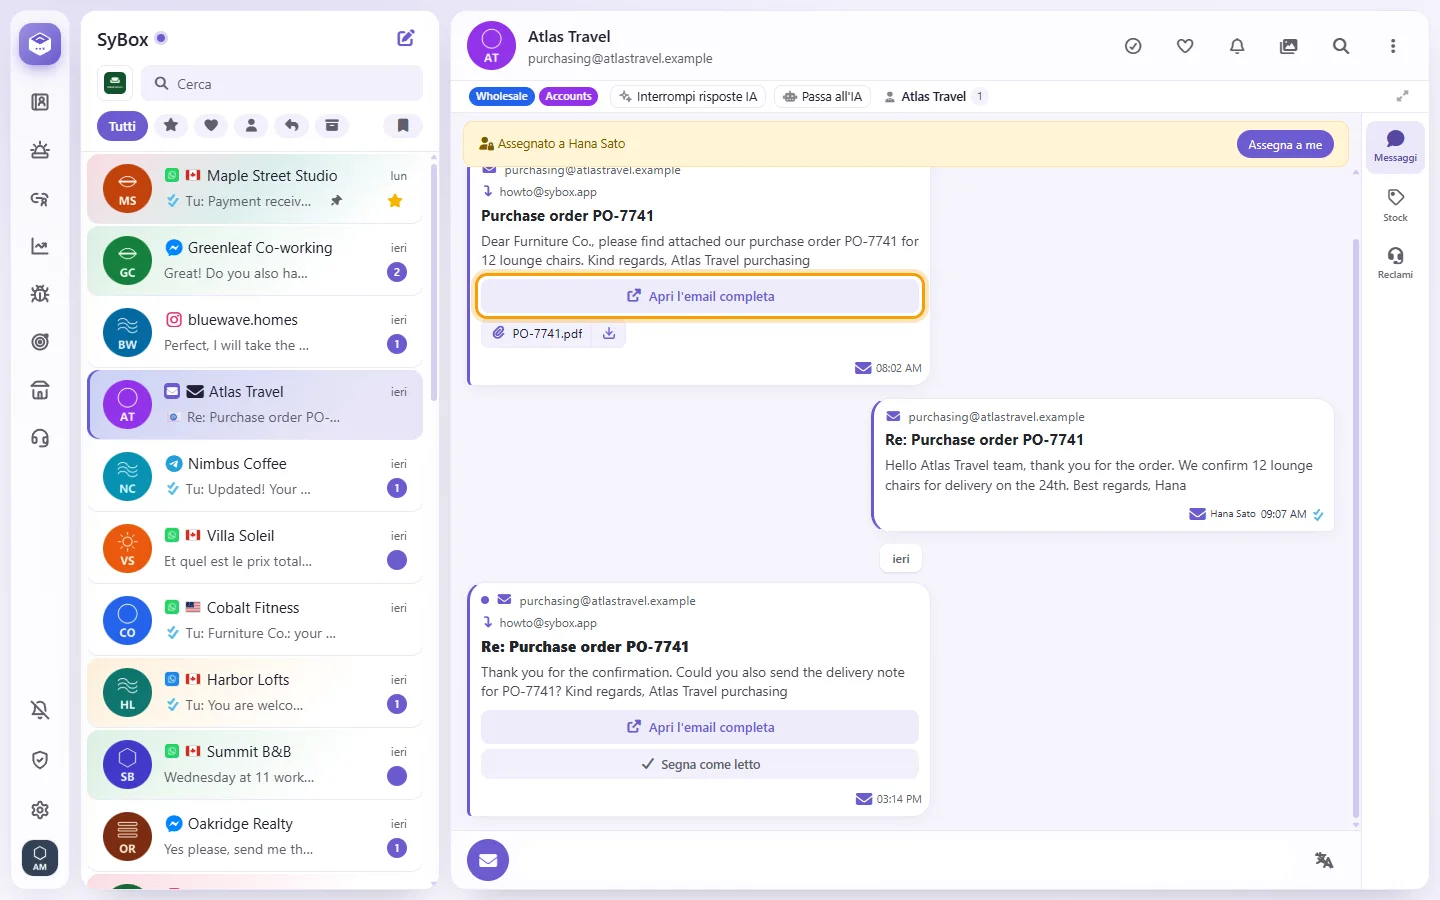Expand the conversation panel with the arrows icon
Image resolution: width=1440 pixels, height=900 pixels.
(1403, 96)
